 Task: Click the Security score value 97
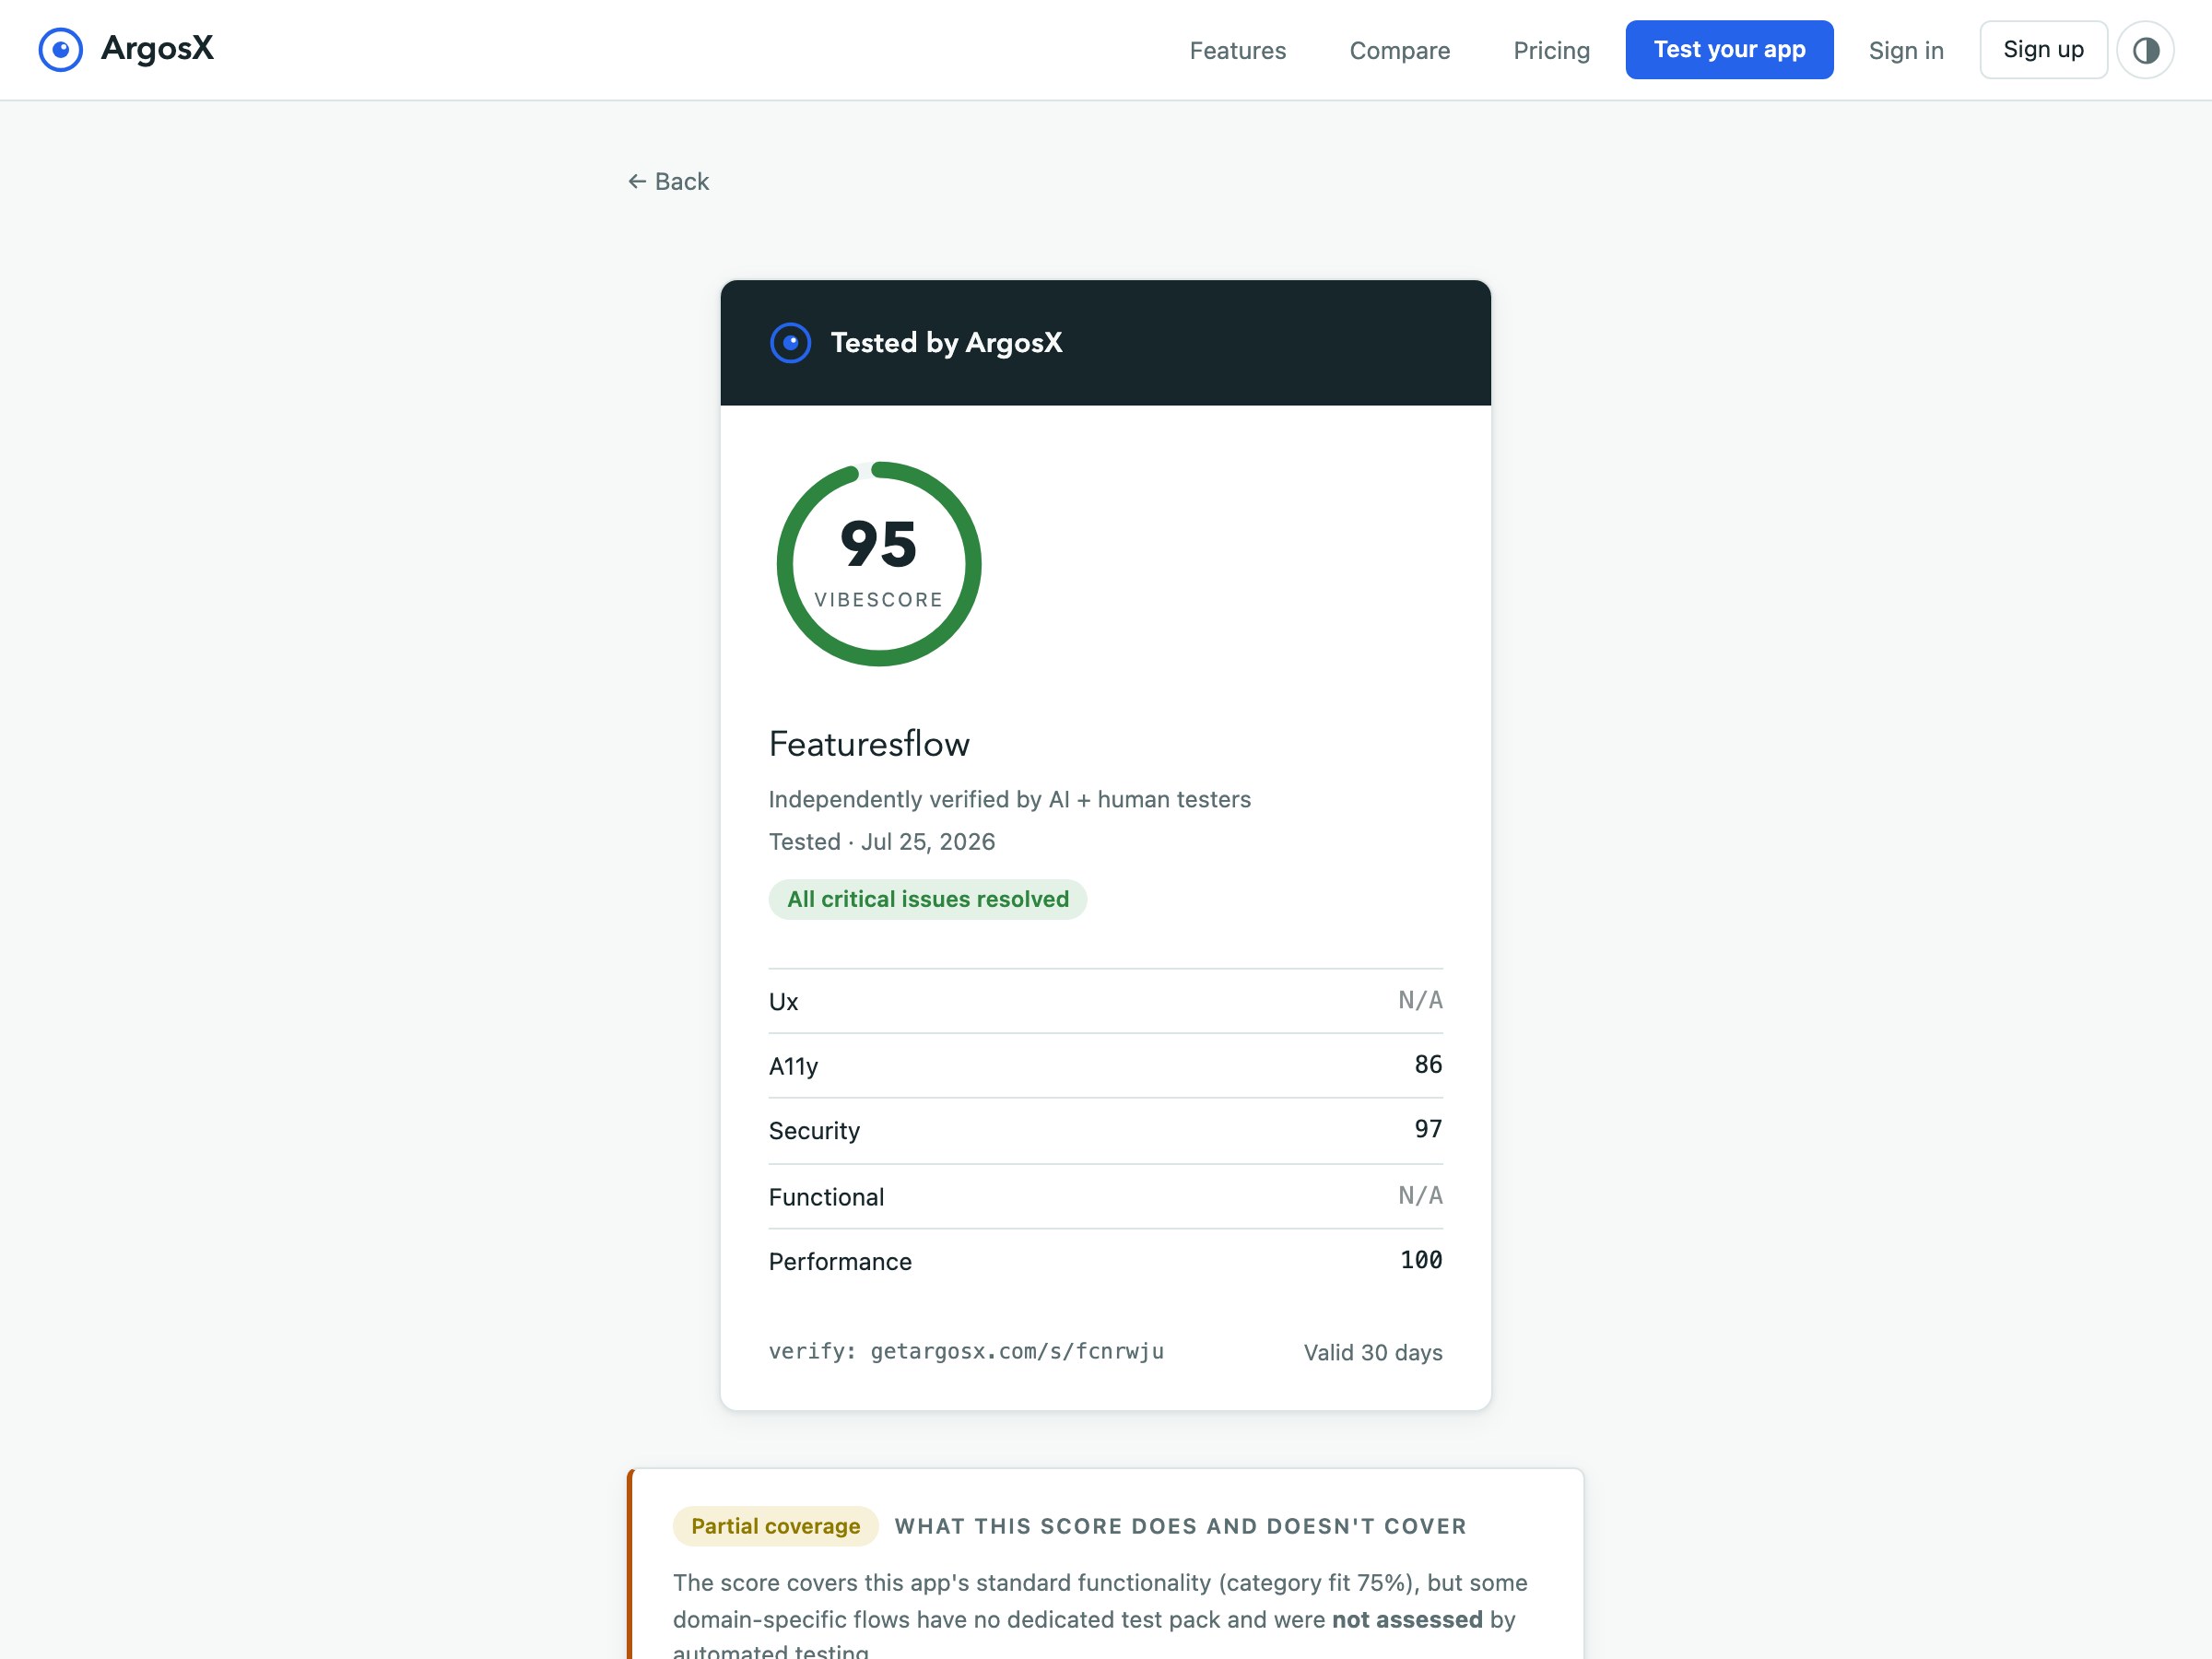1428,1129
